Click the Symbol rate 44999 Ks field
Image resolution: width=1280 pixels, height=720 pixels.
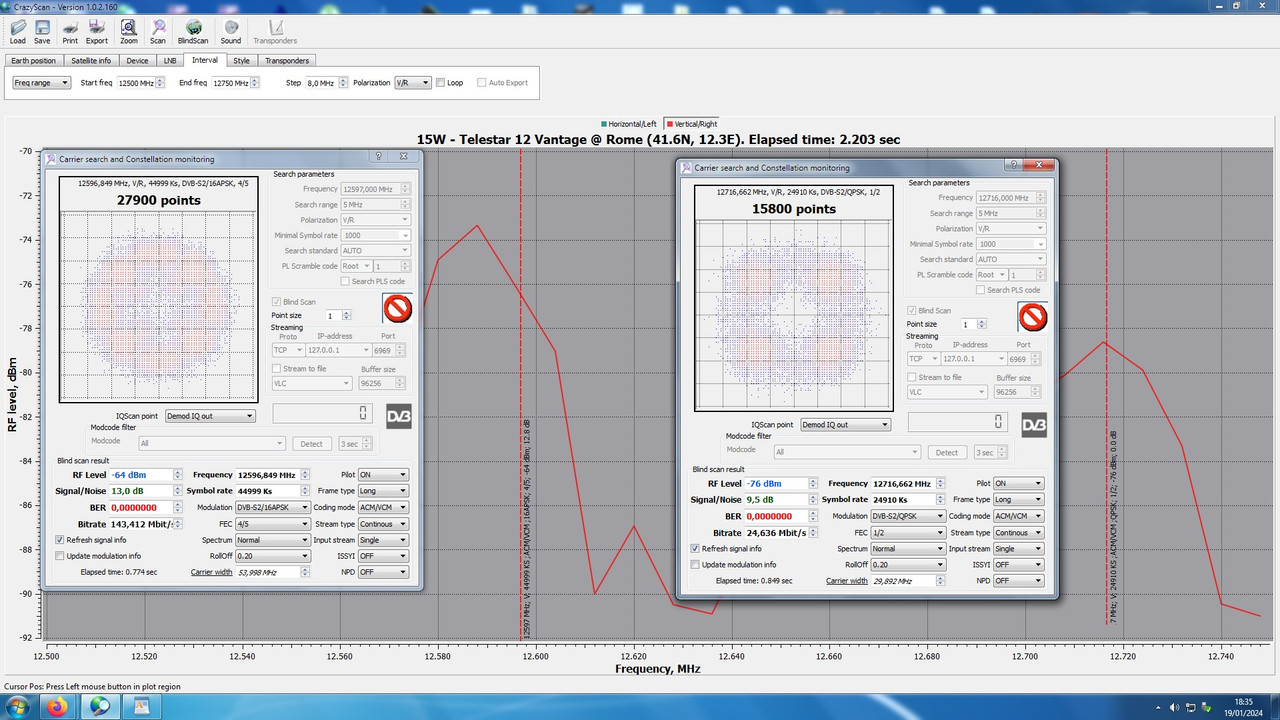tap(273, 491)
